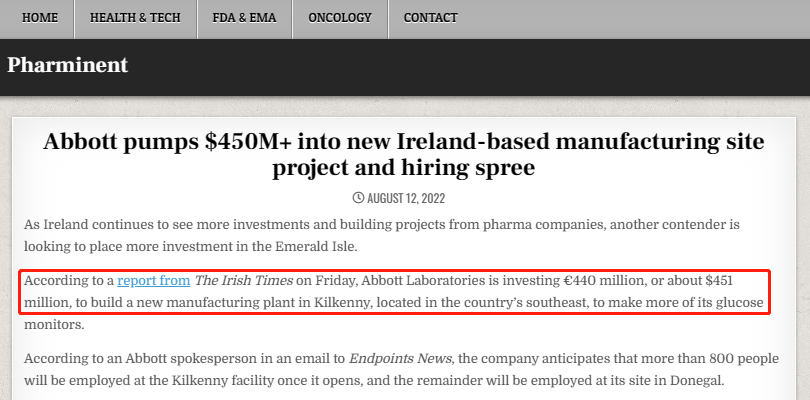
Task: Click the empty gray bar right of CONTACT
Action: click(x=642, y=19)
